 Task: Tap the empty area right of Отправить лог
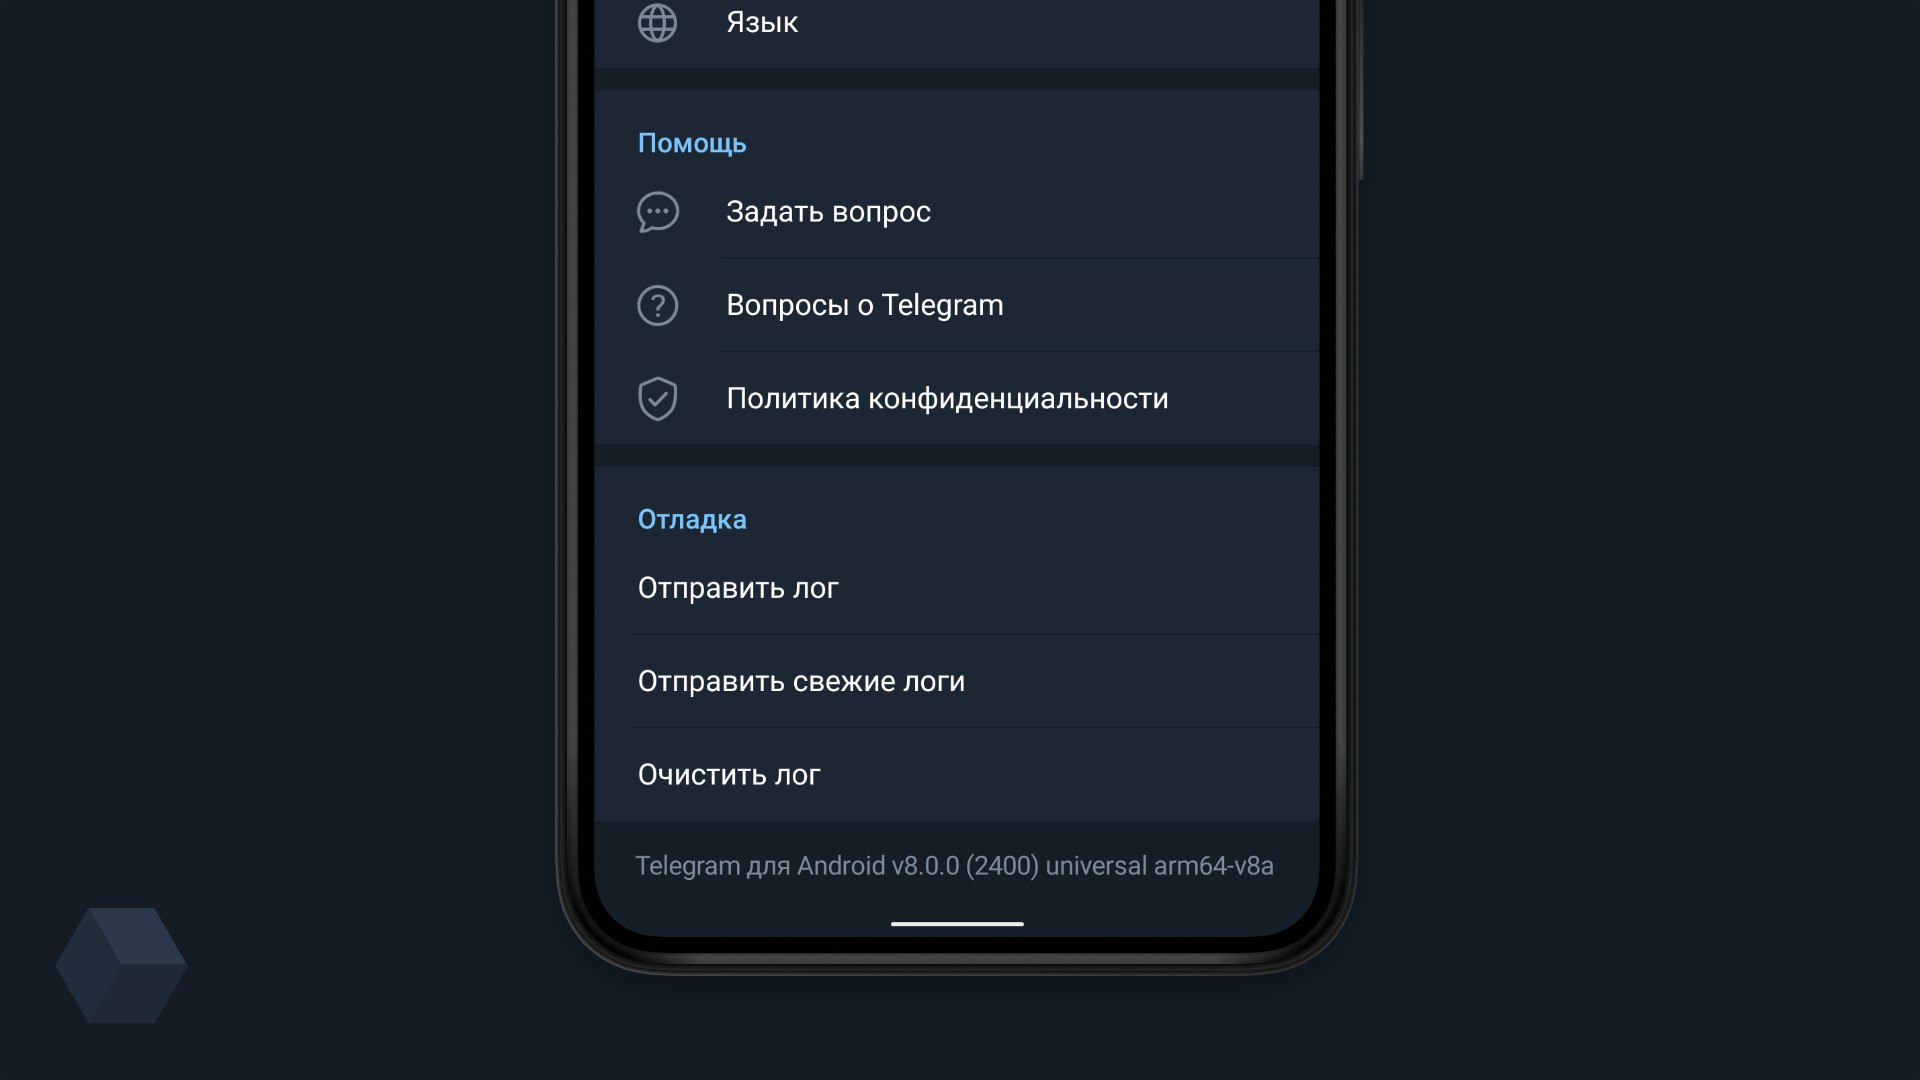point(1079,588)
